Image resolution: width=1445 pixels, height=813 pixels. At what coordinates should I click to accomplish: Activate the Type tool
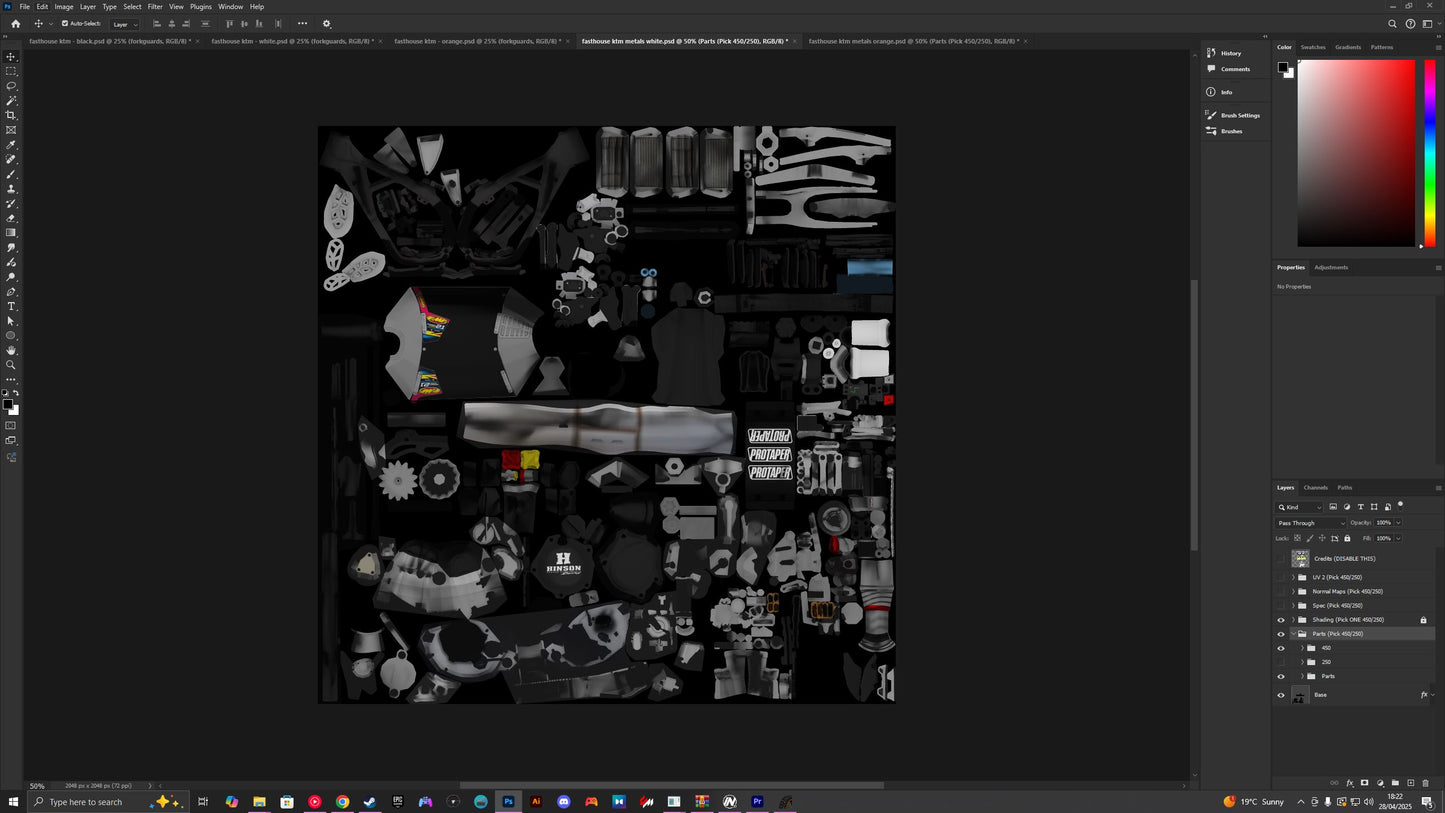coord(11,306)
